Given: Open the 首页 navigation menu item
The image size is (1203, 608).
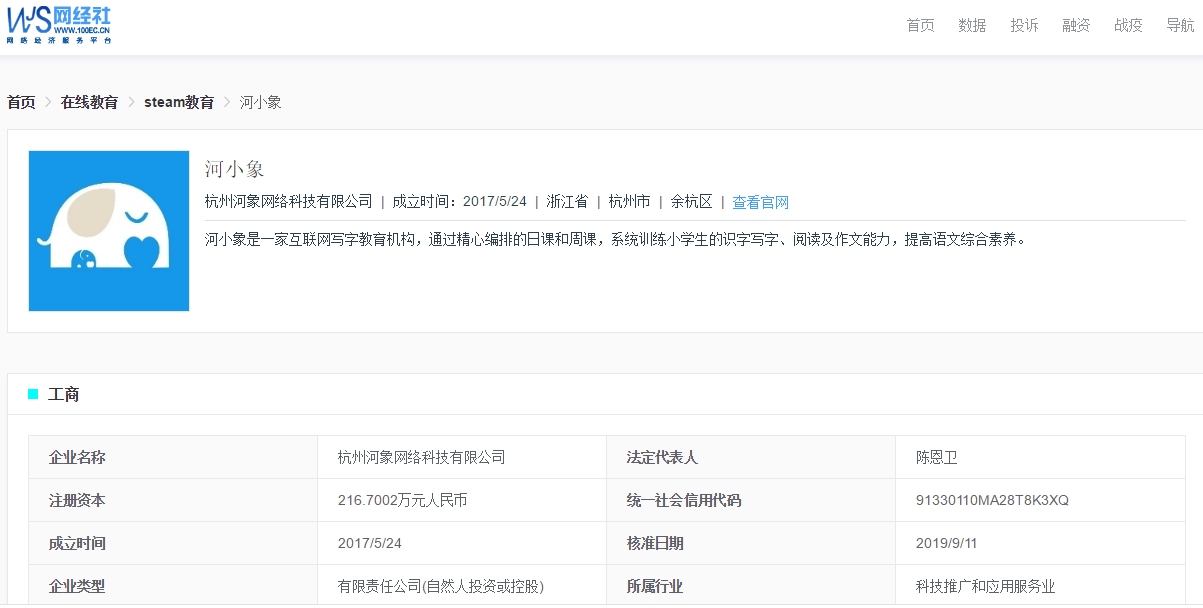Looking at the screenshot, I should tap(920, 25).
